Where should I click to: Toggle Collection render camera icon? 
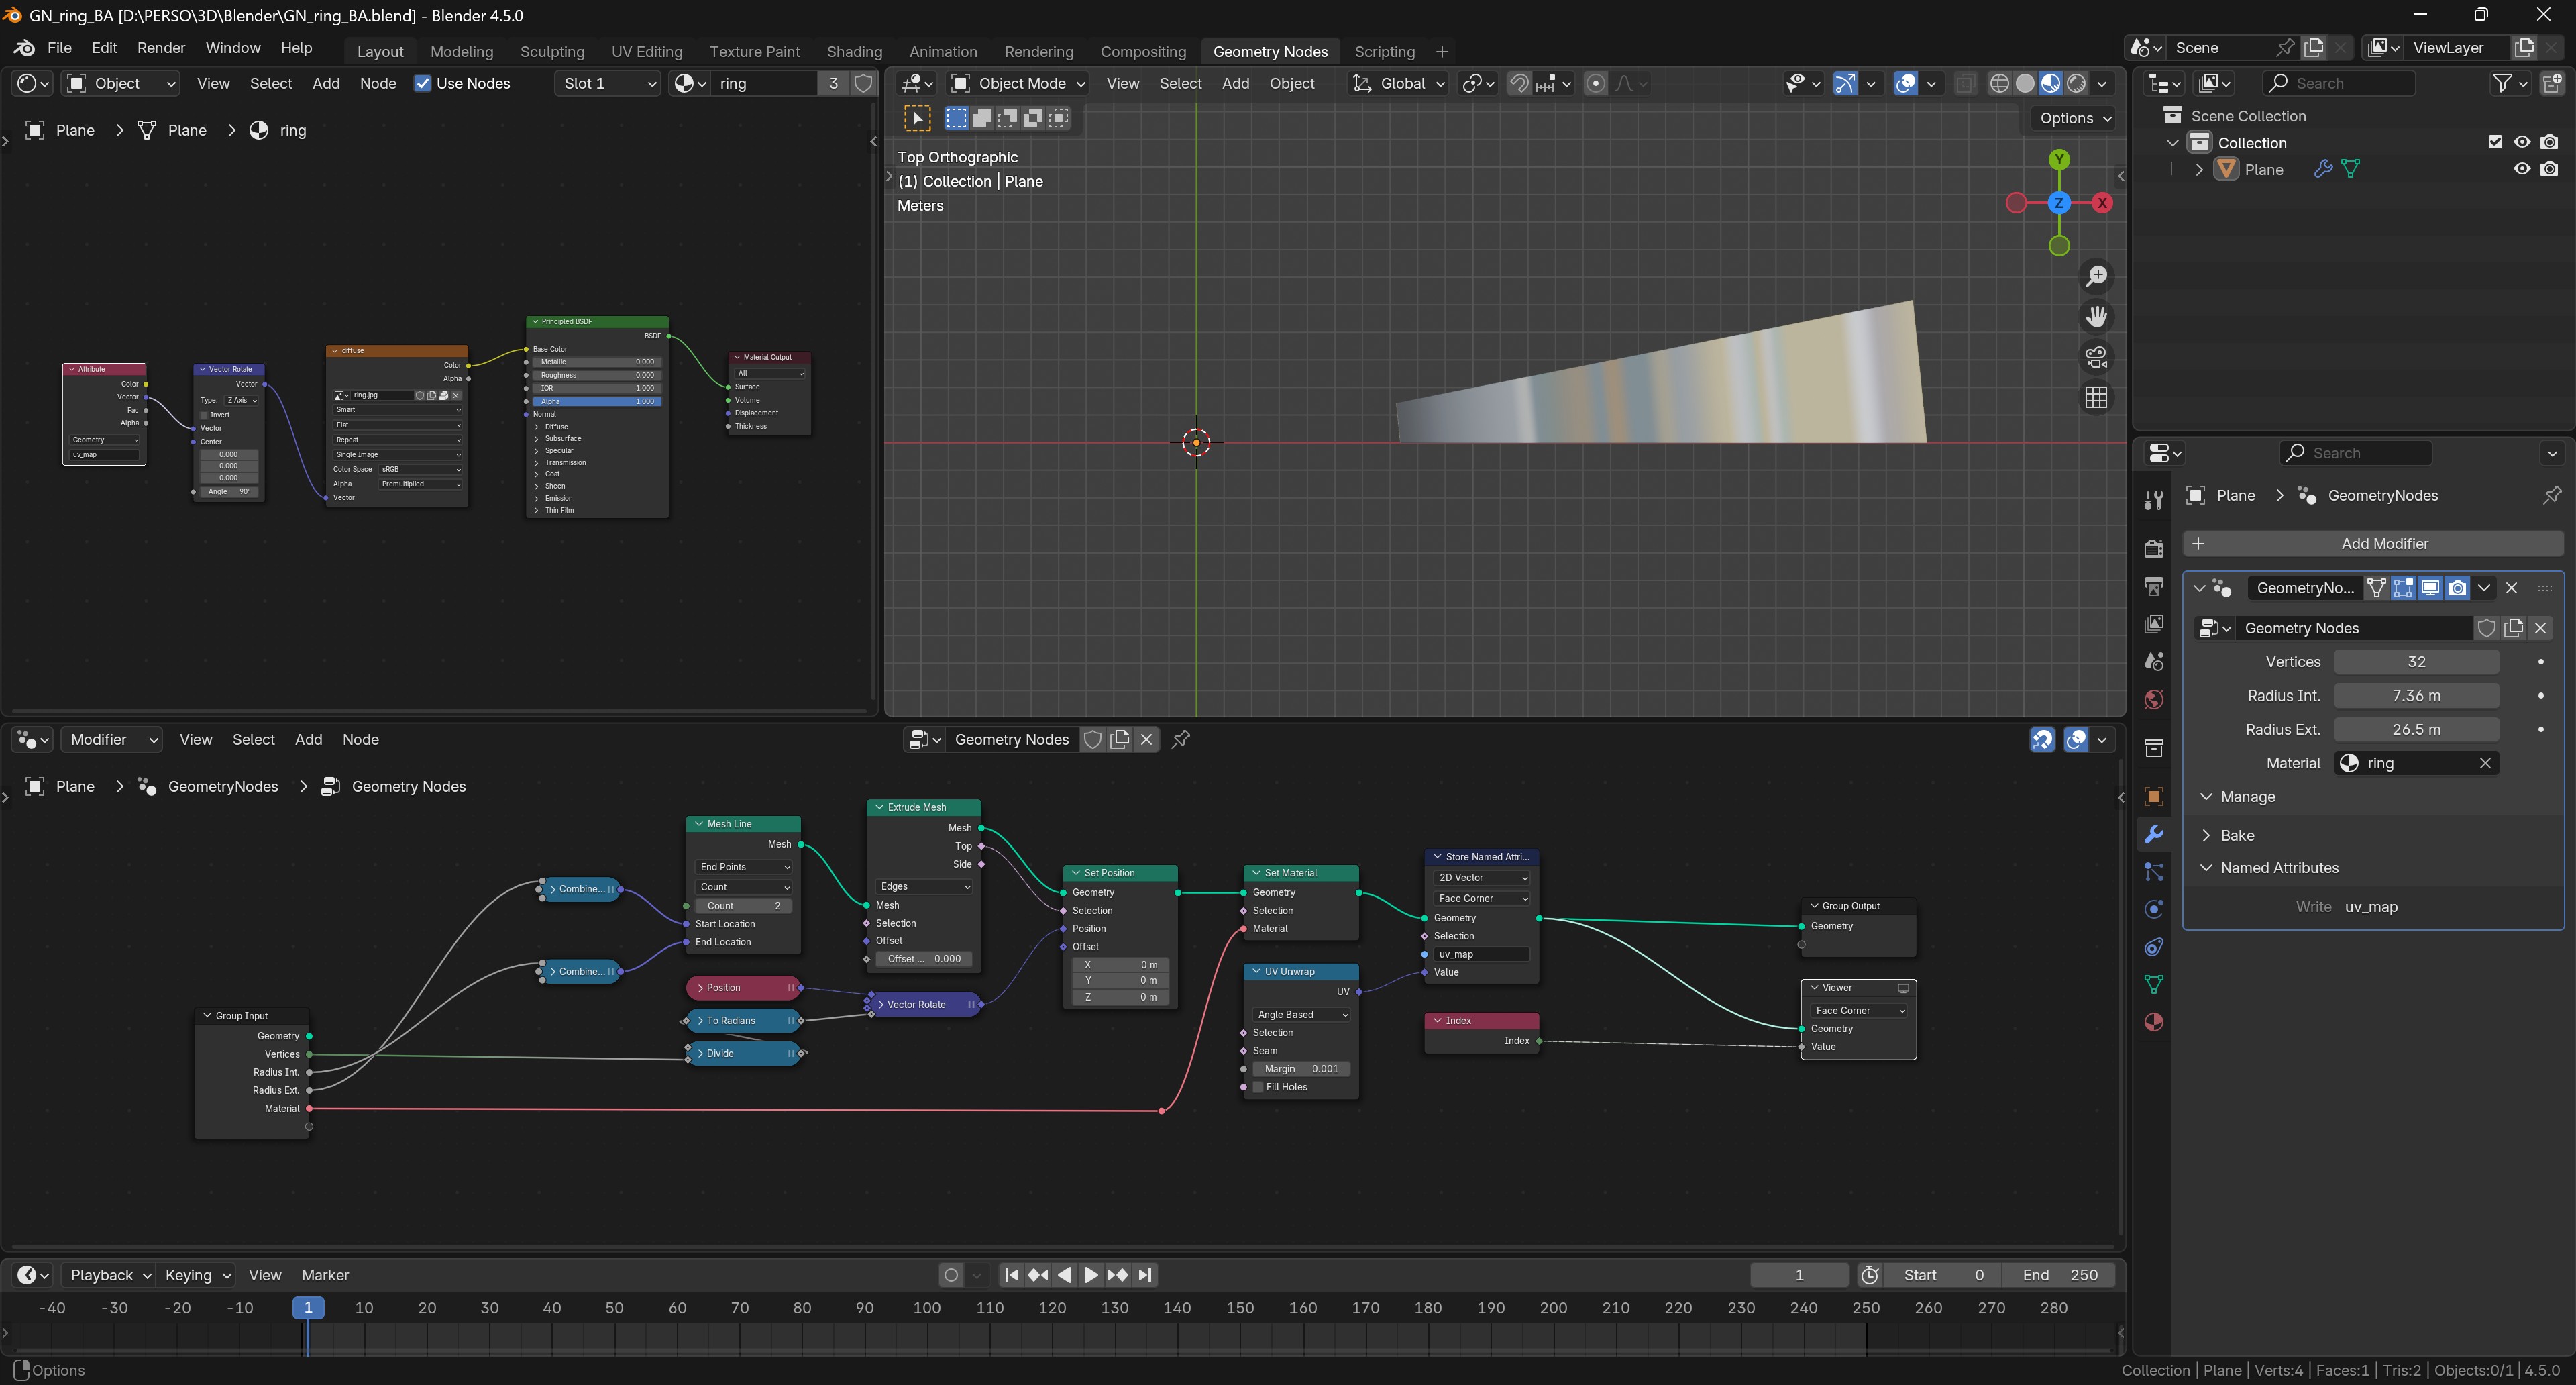point(2549,142)
